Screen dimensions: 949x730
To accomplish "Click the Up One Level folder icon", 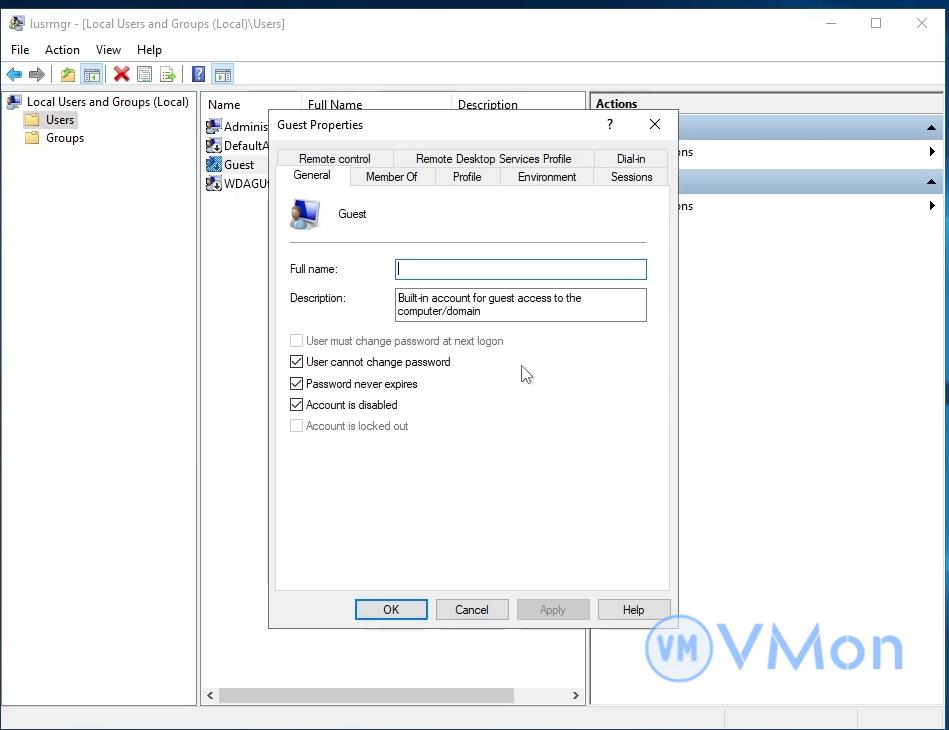I will pos(67,74).
